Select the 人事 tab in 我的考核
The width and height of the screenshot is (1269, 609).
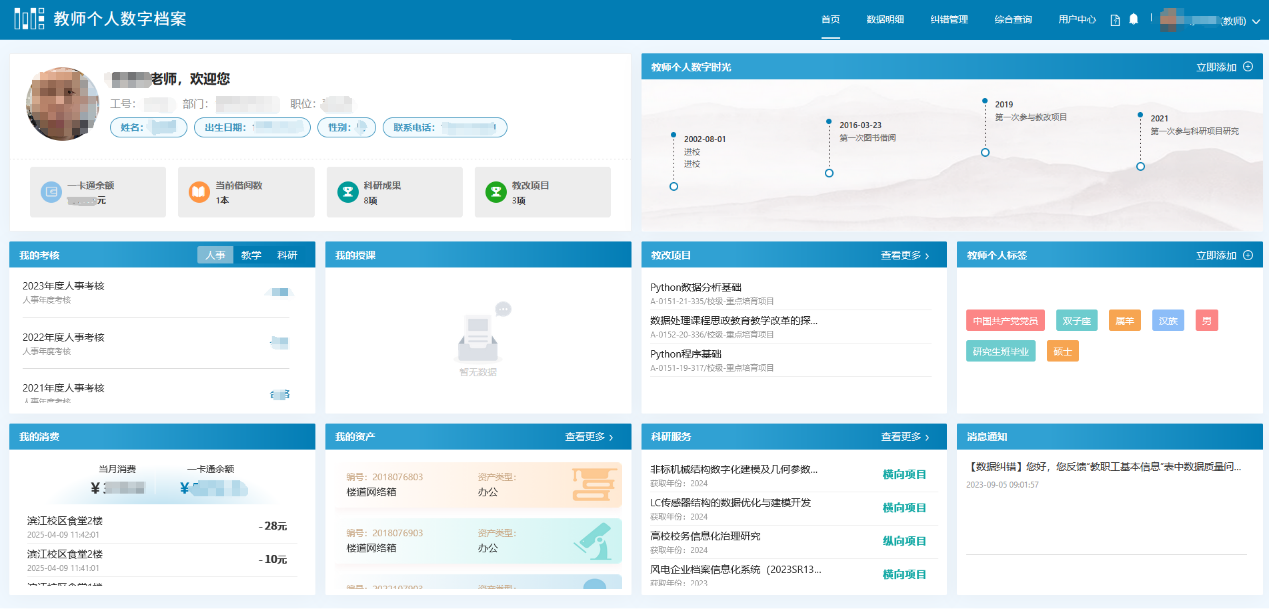tap(215, 255)
